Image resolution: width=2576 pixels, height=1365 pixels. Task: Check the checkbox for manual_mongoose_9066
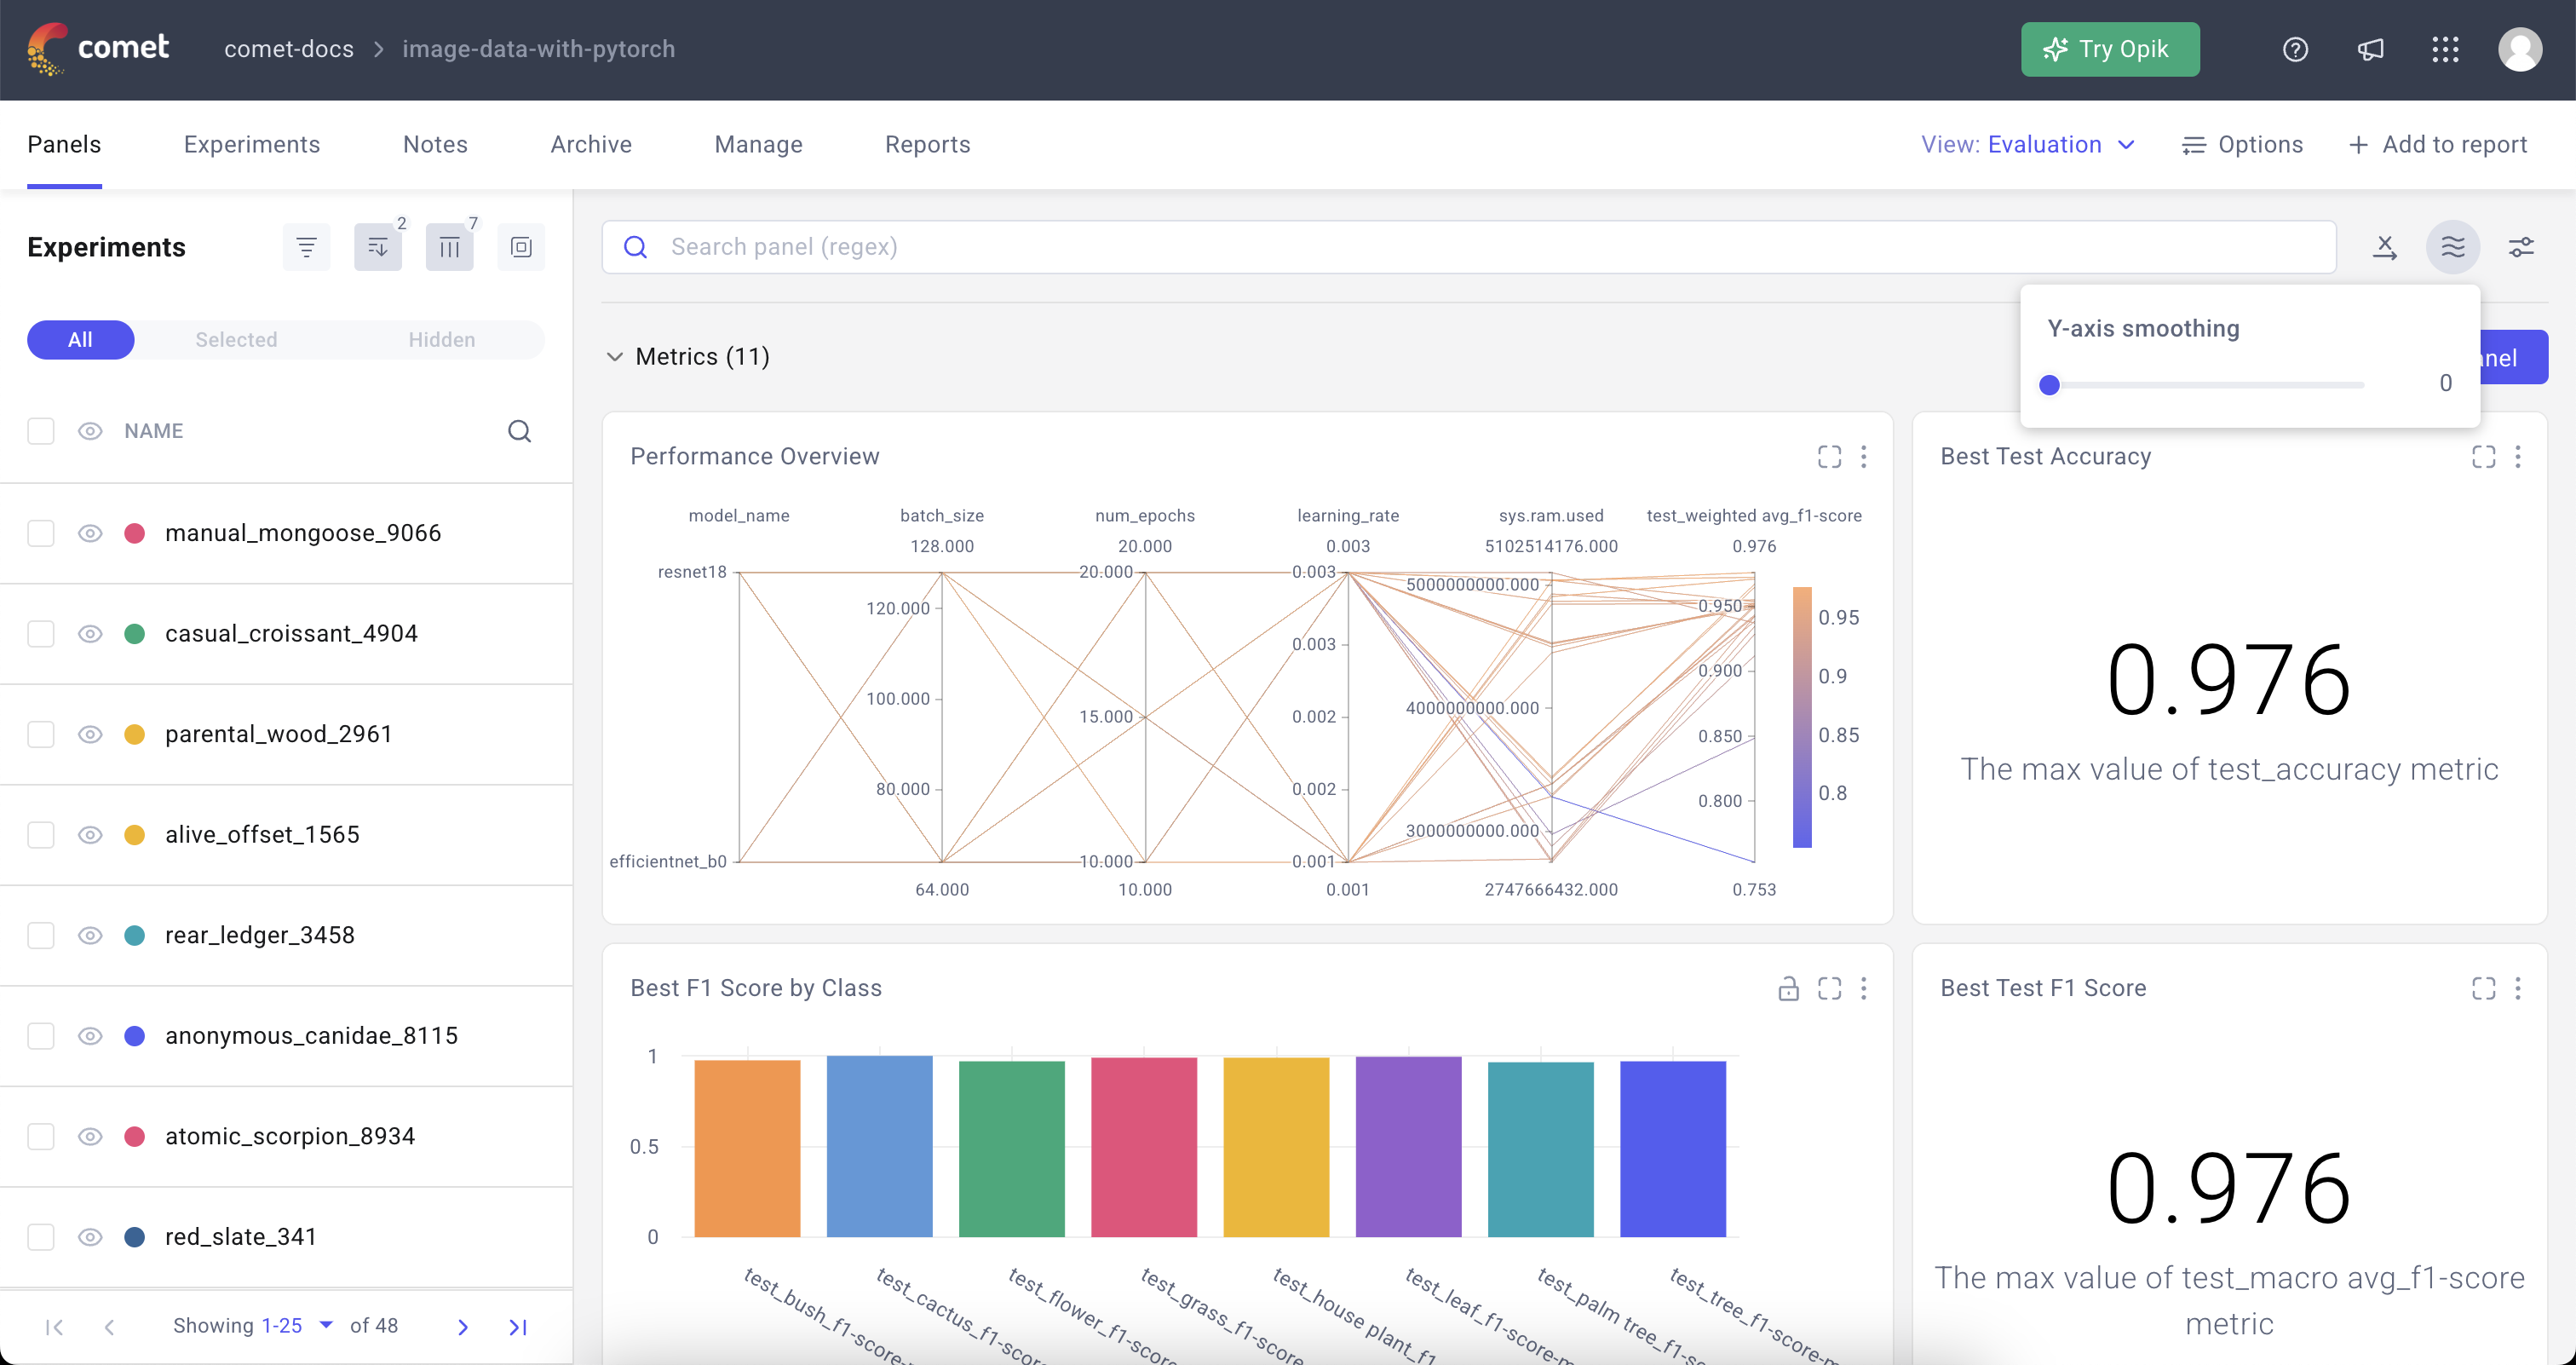[x=41, y=533]
